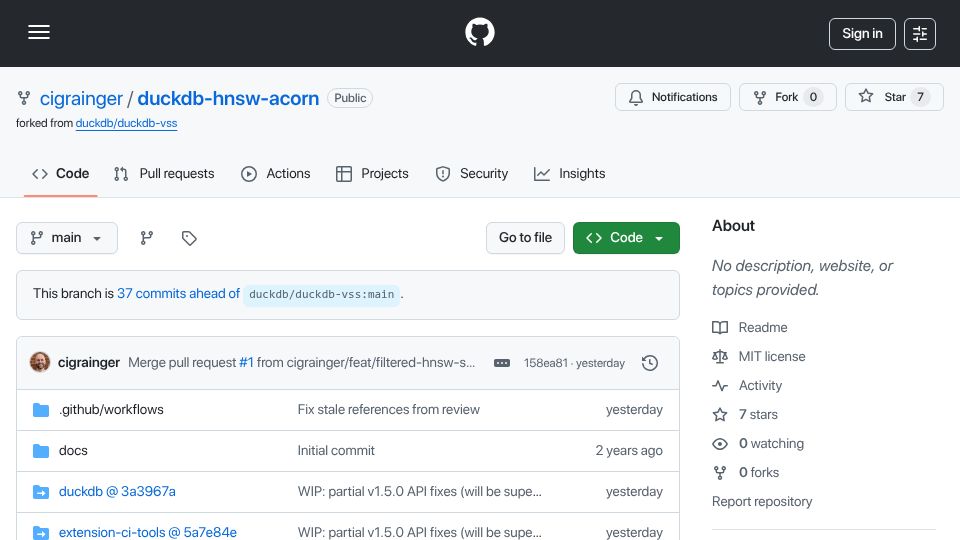Click the star count badge 7
The image size is (960, 540).
[920, 97]
